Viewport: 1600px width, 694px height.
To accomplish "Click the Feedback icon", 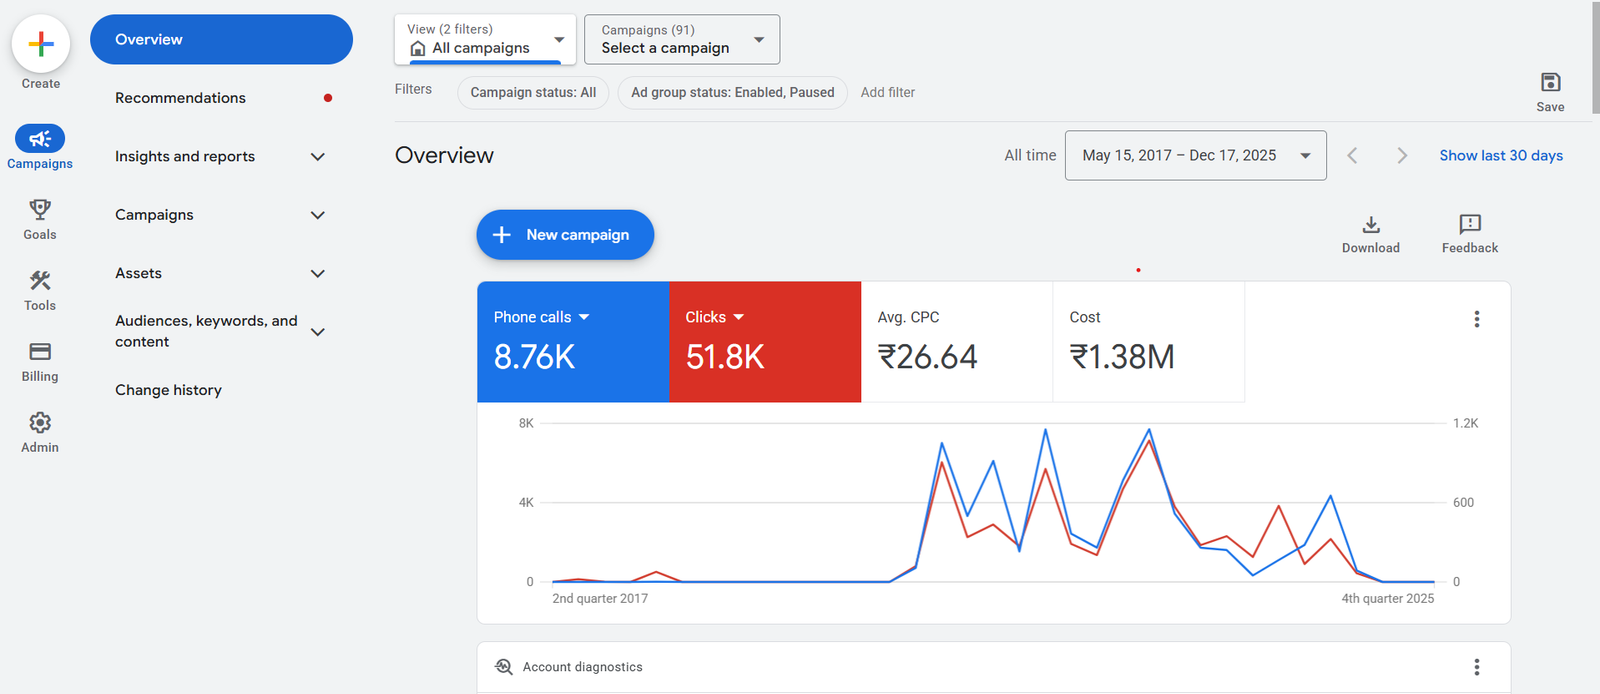I will tap(1469, 225).
